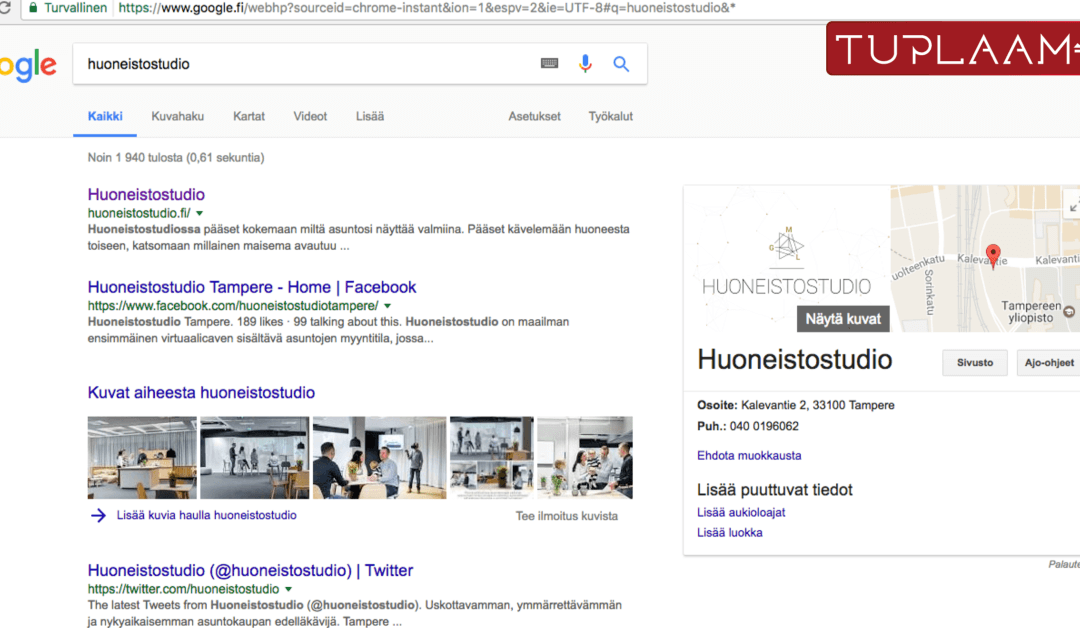Click the green padlock secure site icon
This screenshot has height=628, width=1080.
coord(33,7)
